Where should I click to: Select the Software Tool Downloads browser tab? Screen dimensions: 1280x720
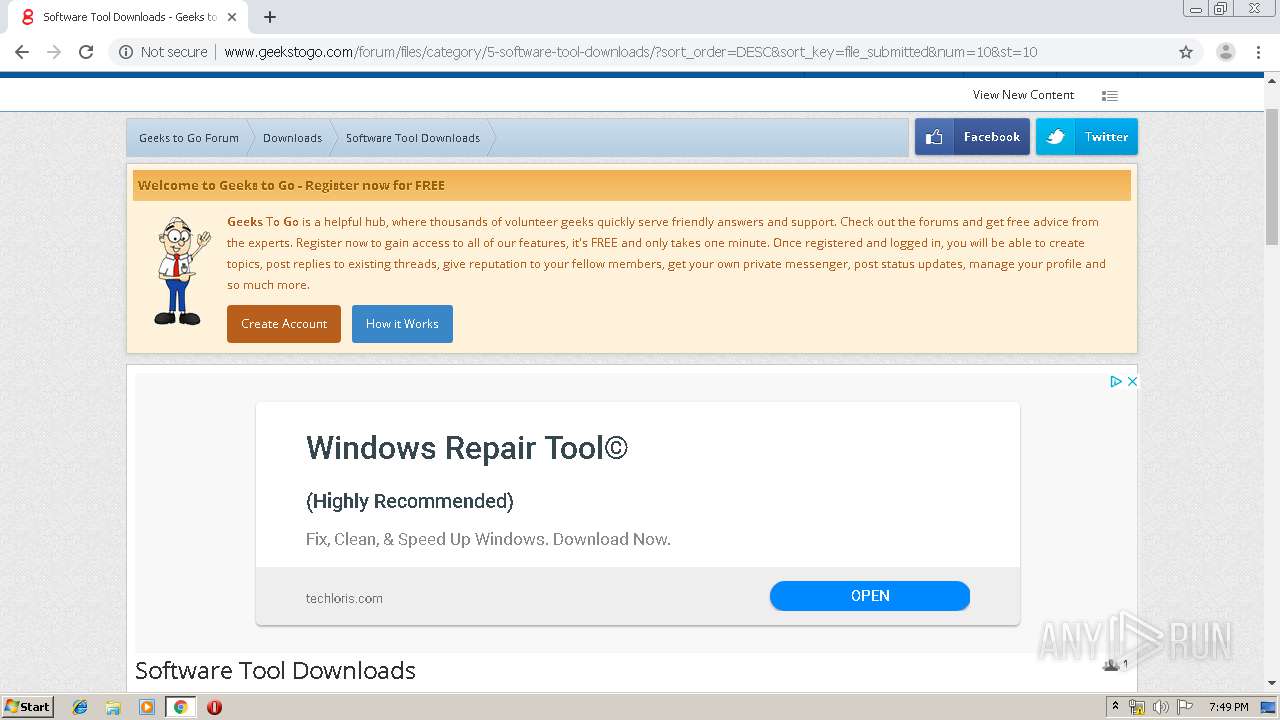[128, 17]
